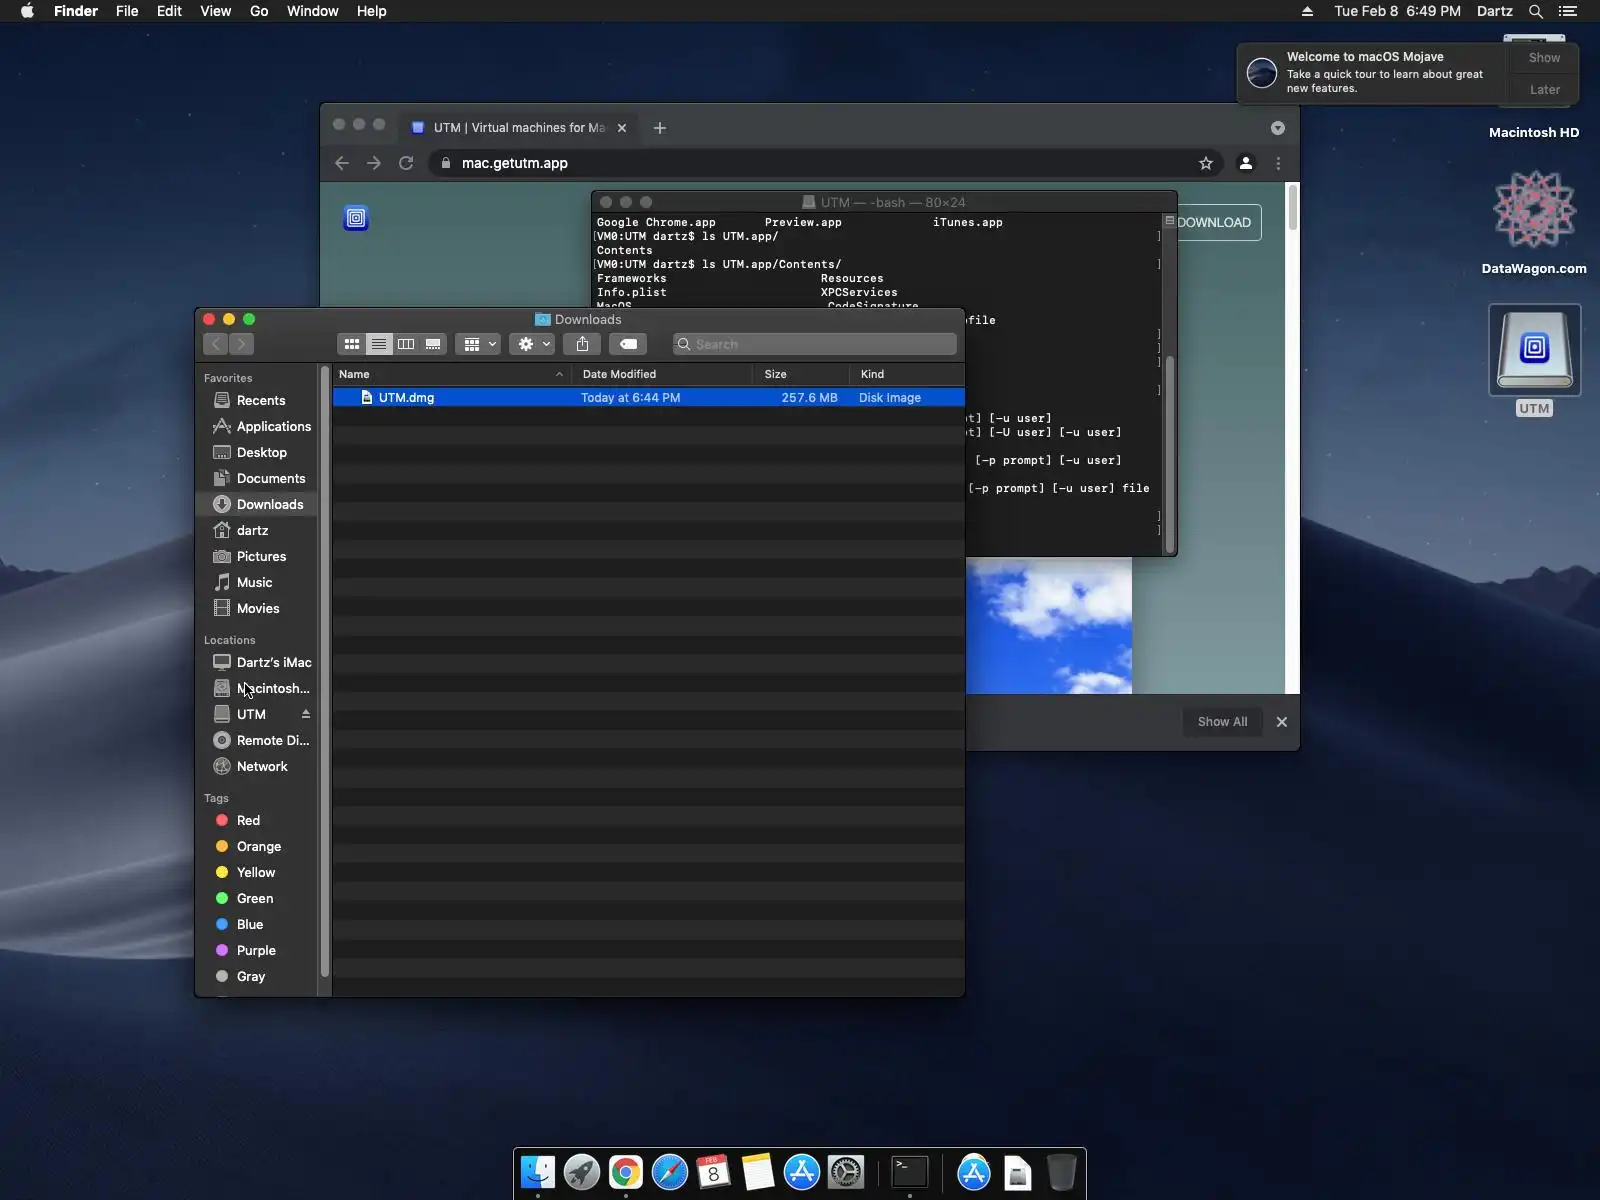Open Movies in Finder sidebar

point(258,608)
